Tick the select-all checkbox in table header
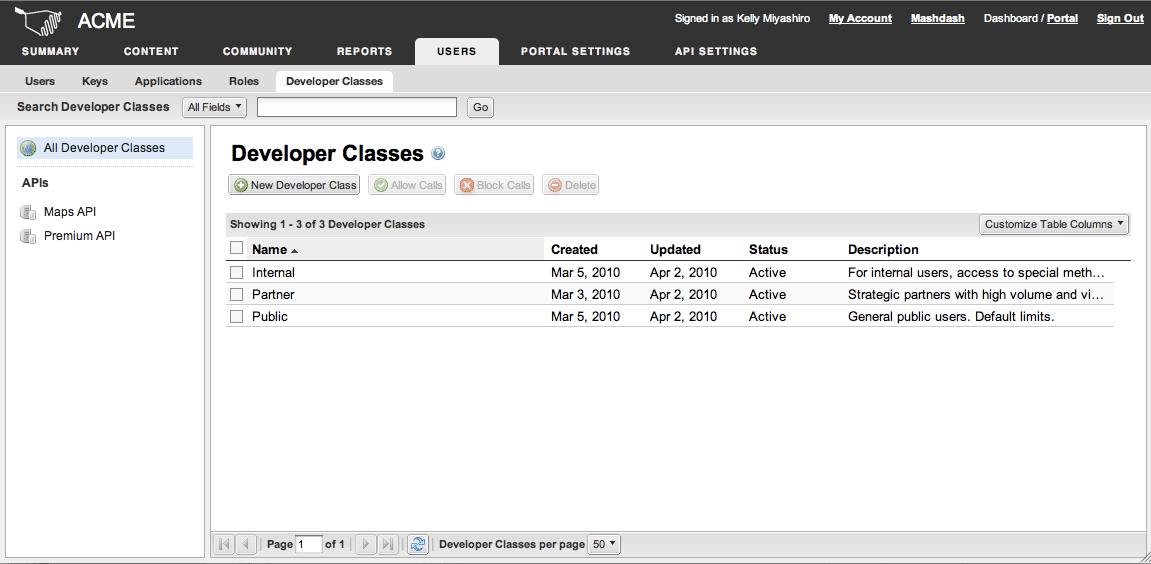This screenshot has width=1151, height=564. [236, 248]
